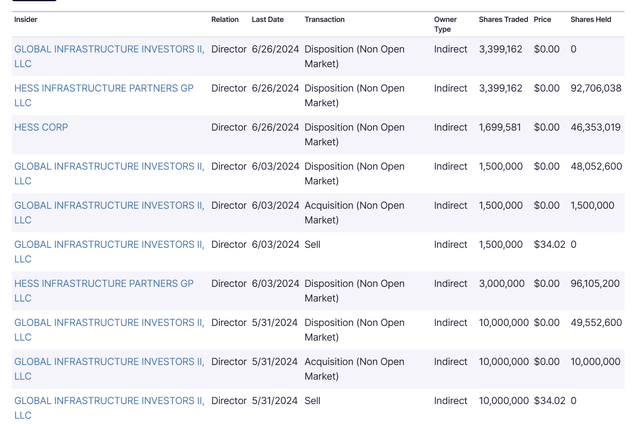Click the Price column header
The image size is (640, 424).
tap(542, 20)
